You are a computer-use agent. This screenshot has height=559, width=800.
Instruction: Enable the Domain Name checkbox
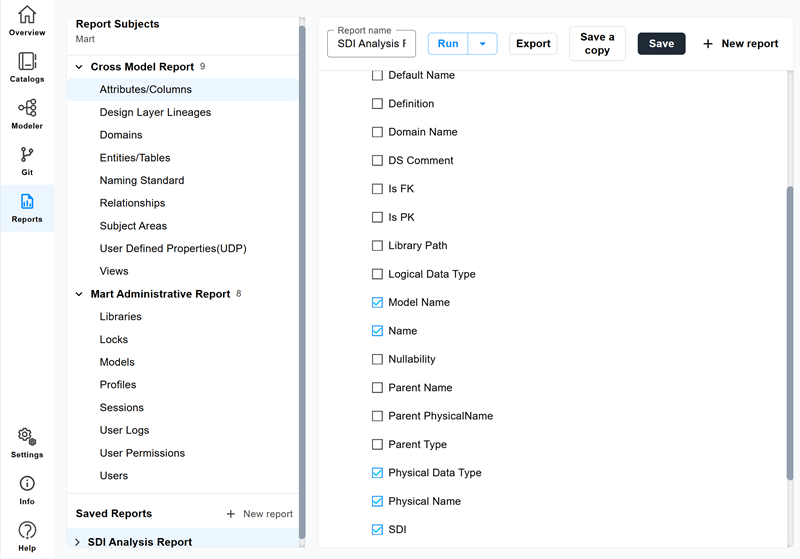coord(377,132)
